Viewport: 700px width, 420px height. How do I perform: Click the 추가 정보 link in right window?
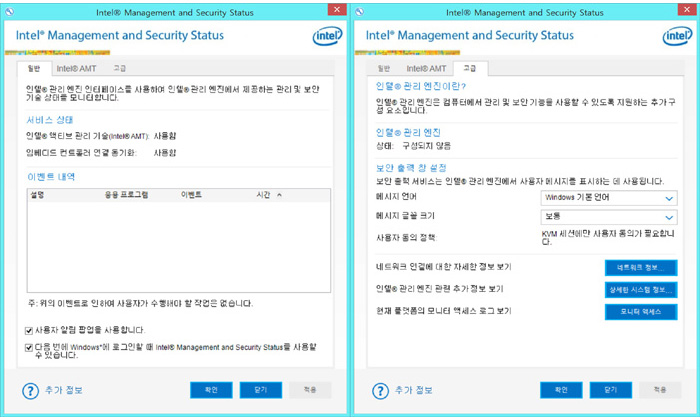click(x=414, y=391)
